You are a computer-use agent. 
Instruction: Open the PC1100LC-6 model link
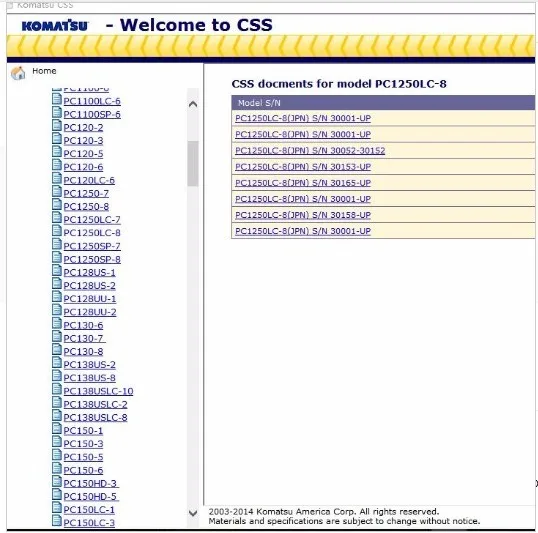point(92,101)
